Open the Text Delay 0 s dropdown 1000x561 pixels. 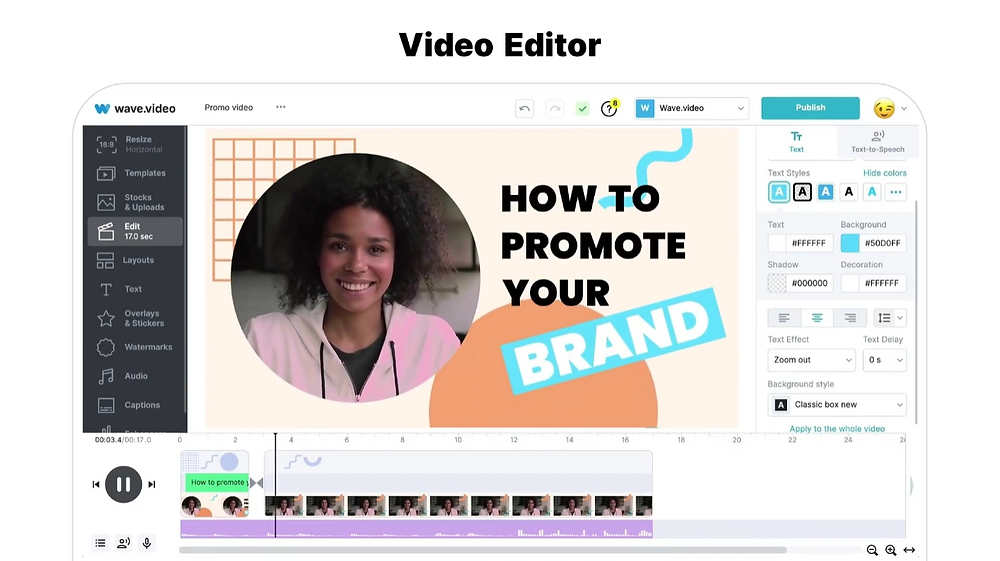(x=885, y=360)
